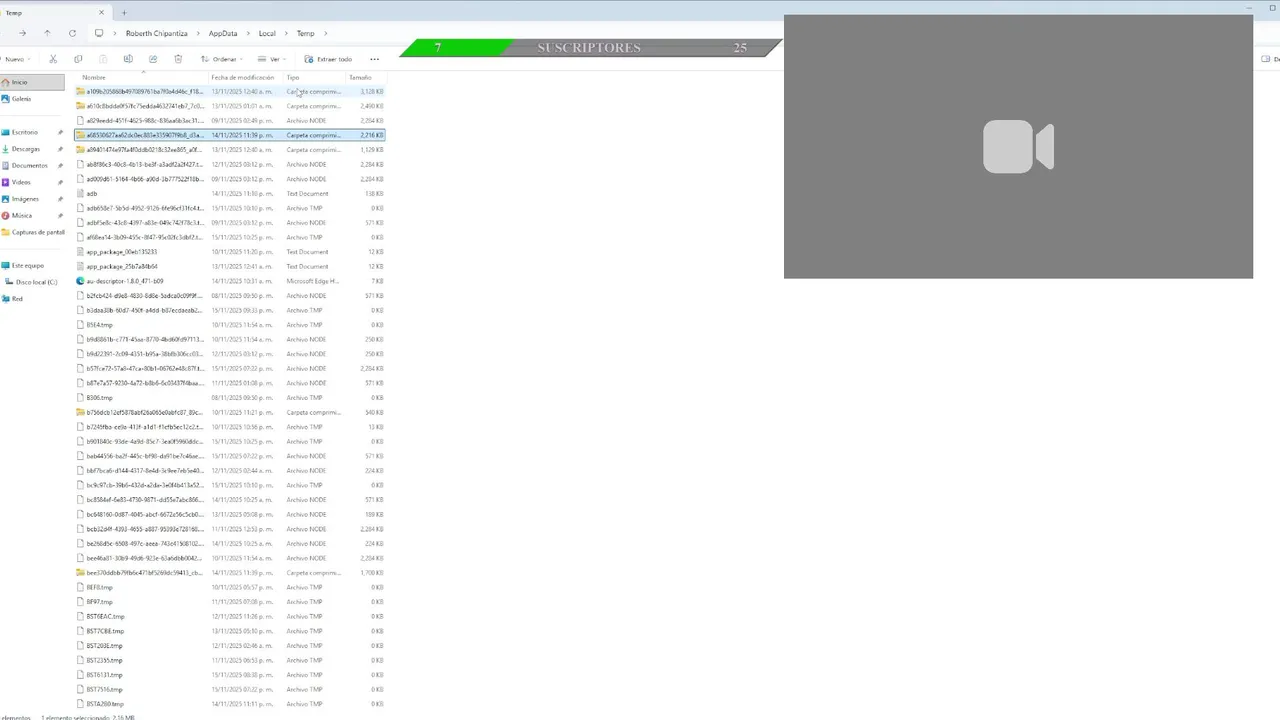Go to AppData in breadcrumb
The width and height of the screenshot is (1280, 720).
(223, 33)
